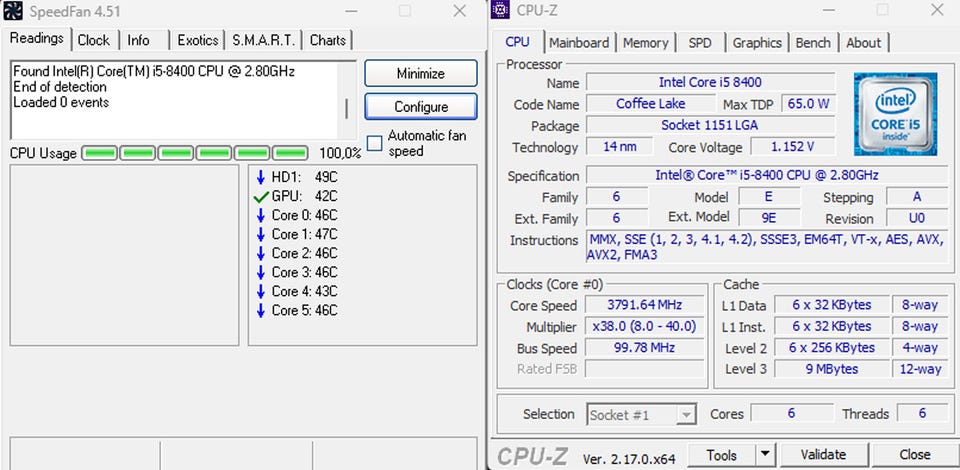Switch to SpeedFan Readings tab
The image size is (960, 470).
tap(37, 39)
